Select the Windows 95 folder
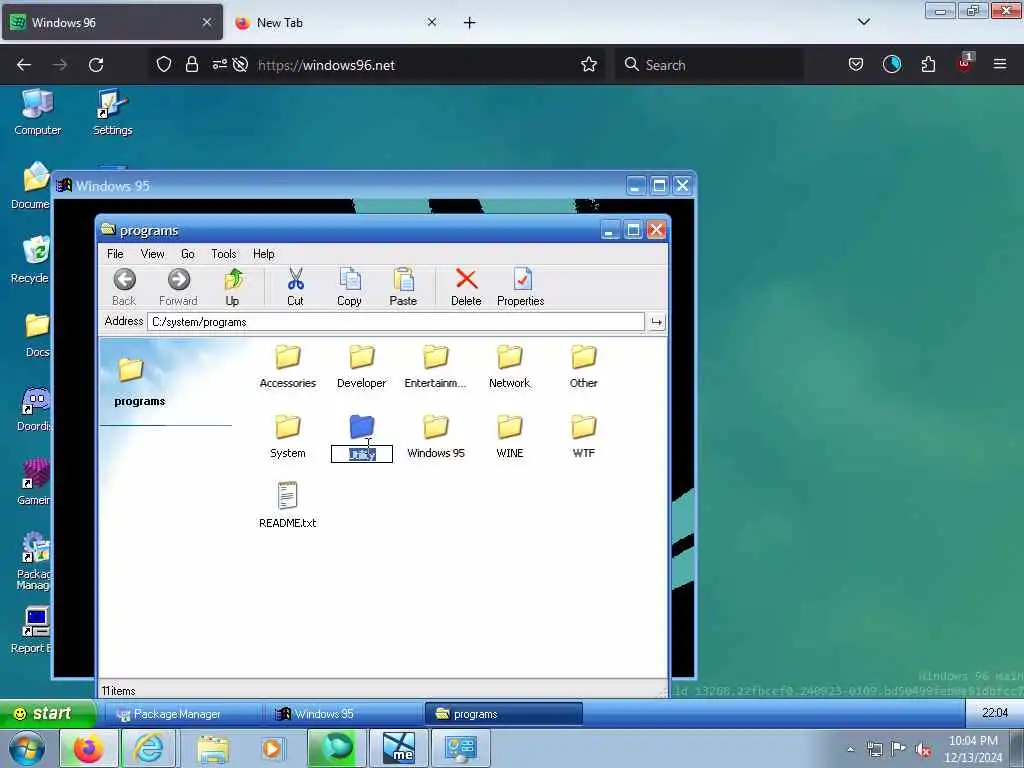The height and width of the screenshot is (768, 1024). coord(436,436)
